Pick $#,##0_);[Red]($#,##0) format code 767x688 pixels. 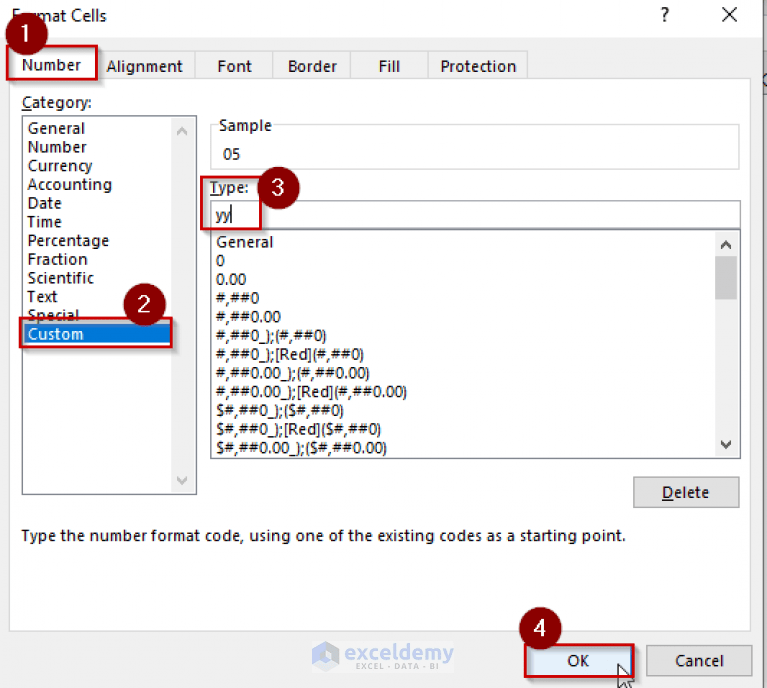(298, 429)
